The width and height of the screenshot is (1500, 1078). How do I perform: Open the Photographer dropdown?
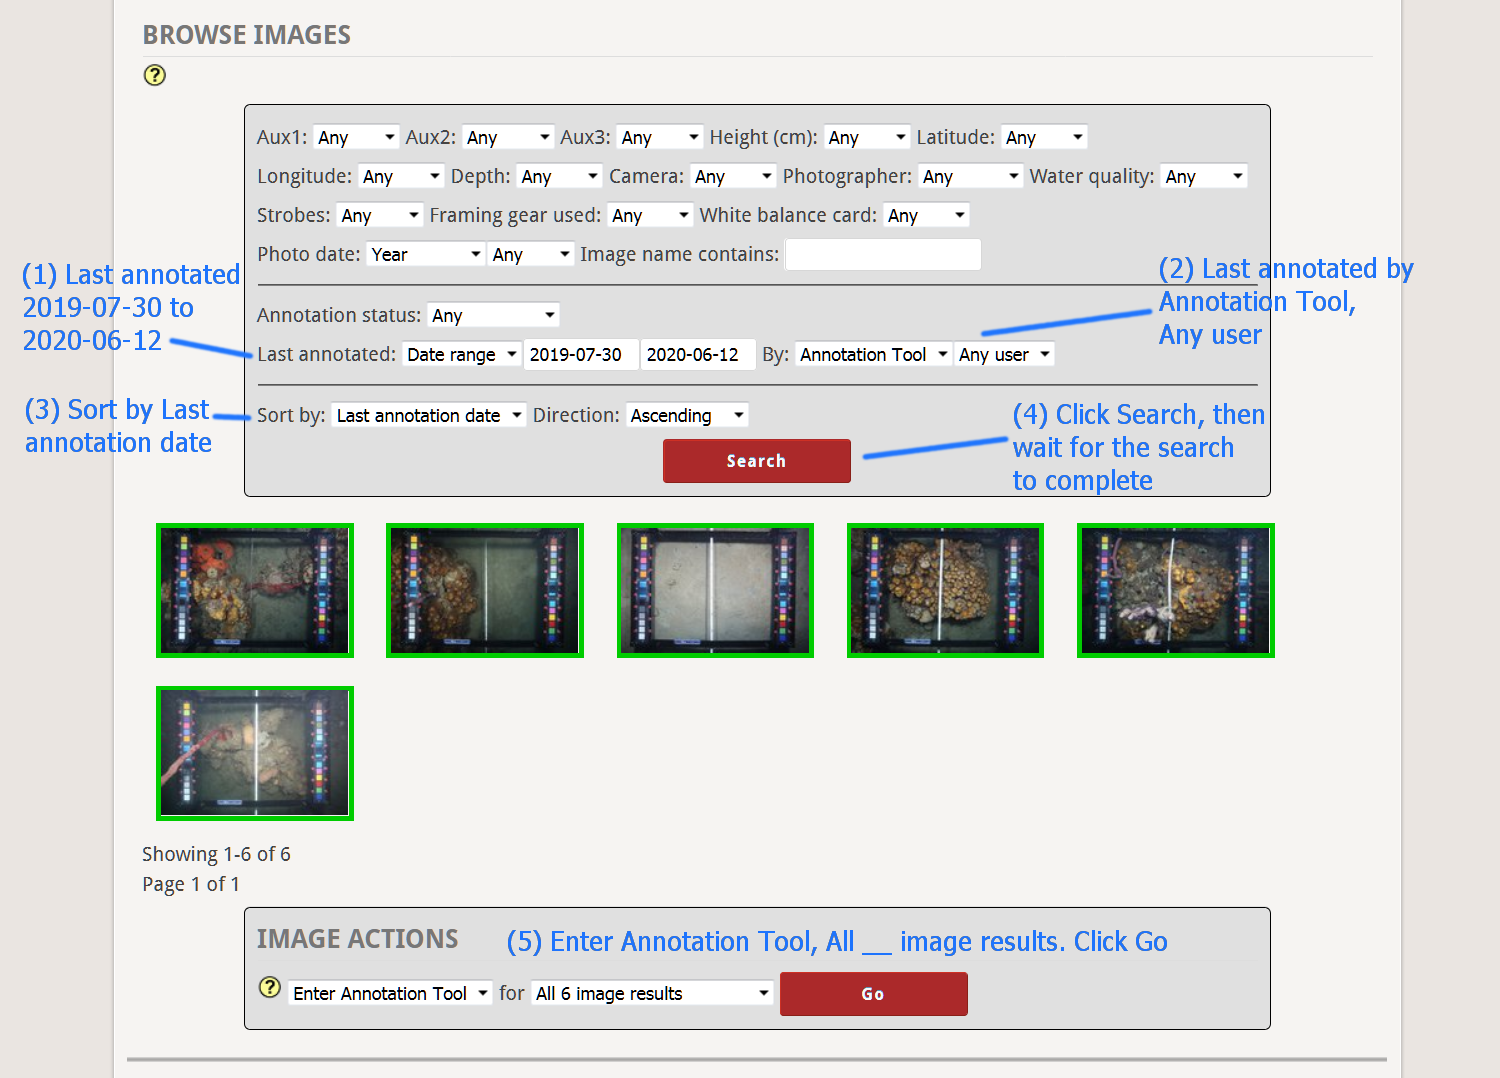point(970,175)
